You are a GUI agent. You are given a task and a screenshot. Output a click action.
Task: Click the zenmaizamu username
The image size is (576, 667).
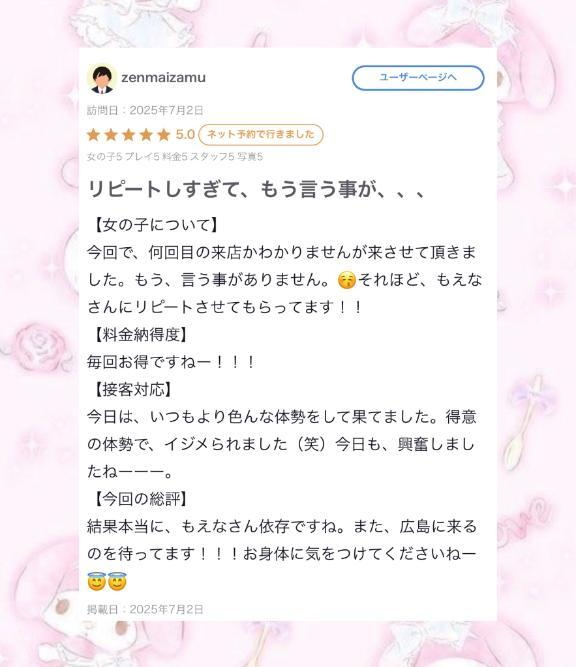(163, 77)
